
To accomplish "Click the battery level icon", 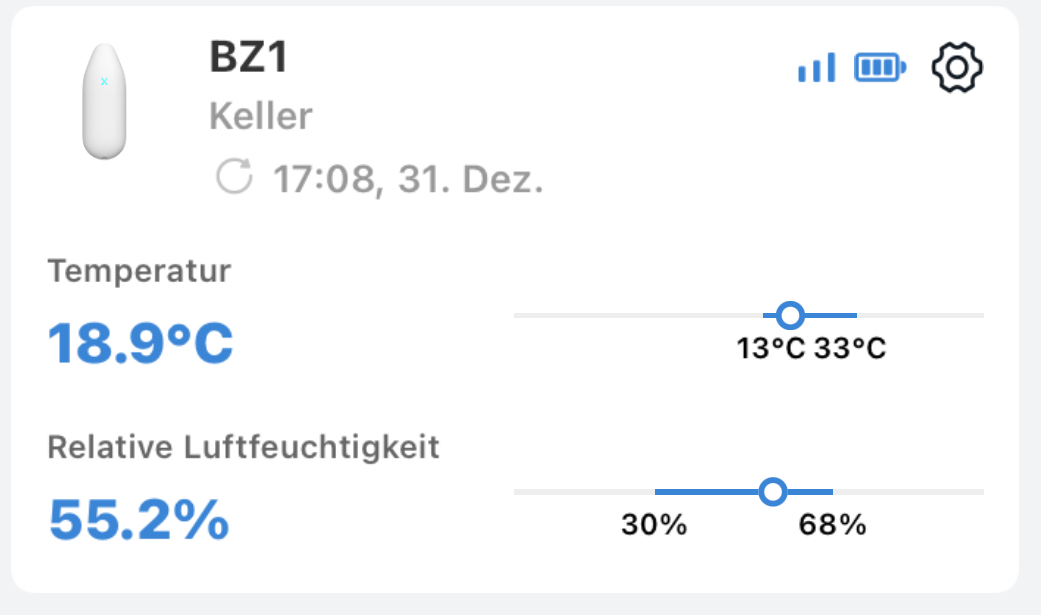I will click(x=880, y=68).
